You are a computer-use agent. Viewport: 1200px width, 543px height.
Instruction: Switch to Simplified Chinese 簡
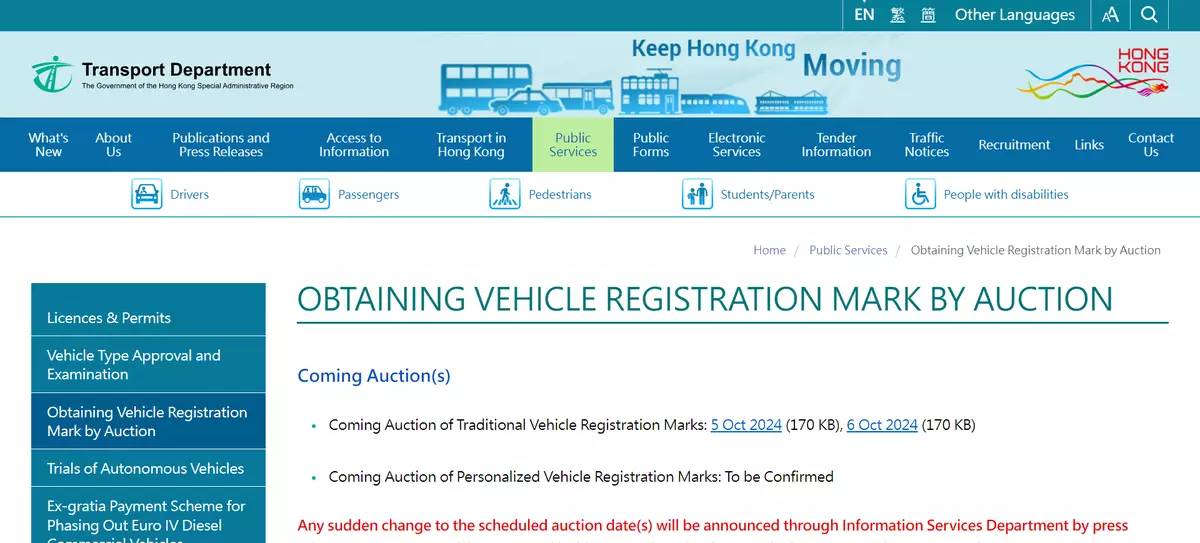click(x=928, y=14)
